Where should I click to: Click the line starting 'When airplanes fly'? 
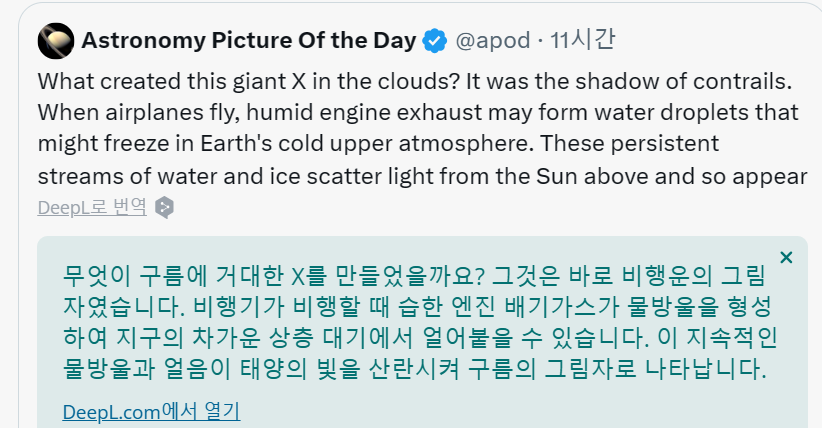(x=418, y=113)
